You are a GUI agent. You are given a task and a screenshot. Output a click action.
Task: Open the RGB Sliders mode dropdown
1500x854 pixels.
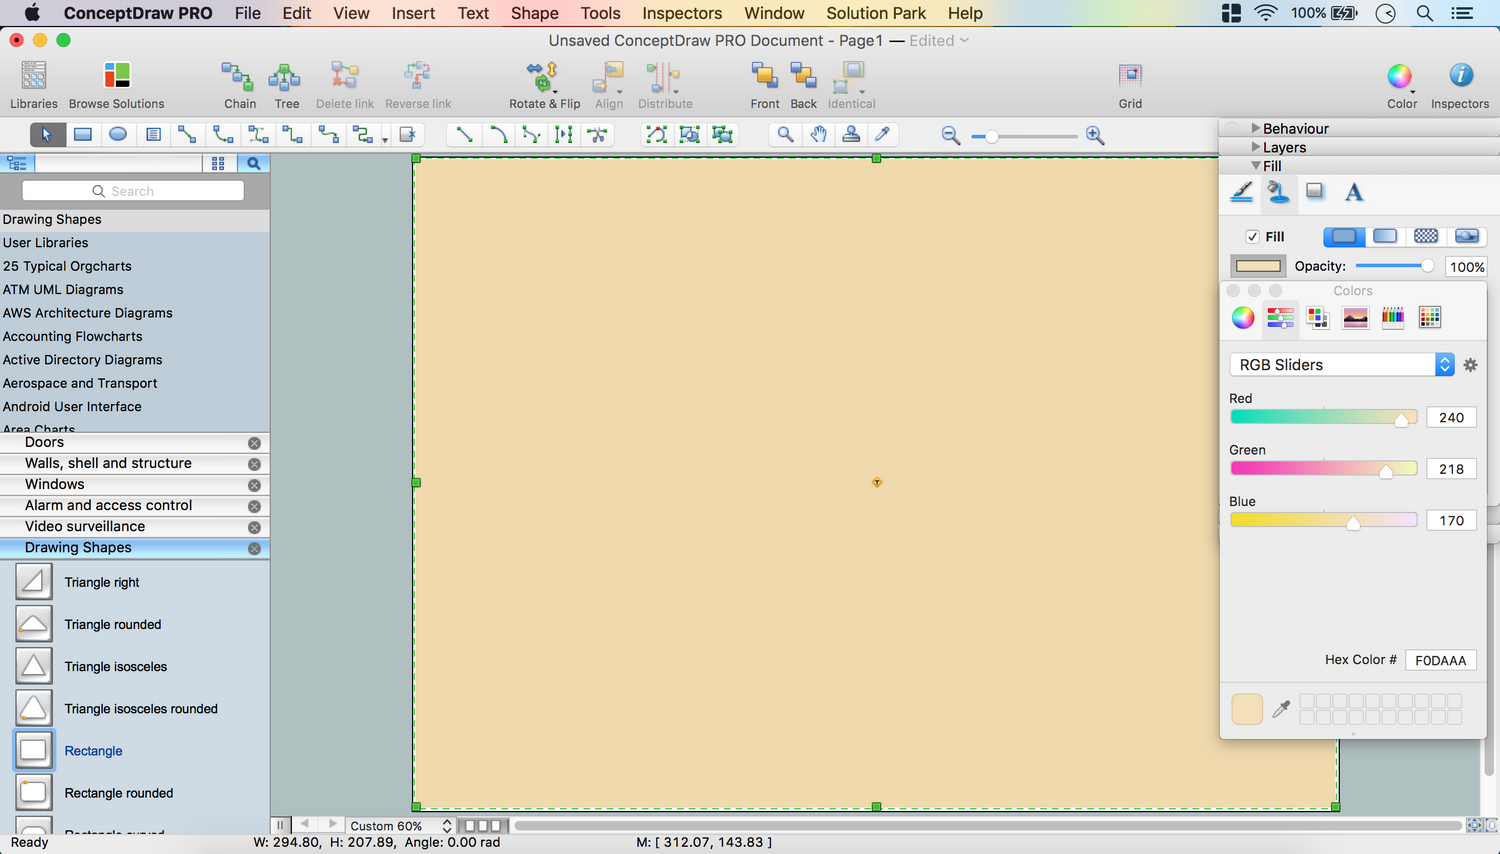[x=1341, y=365]
